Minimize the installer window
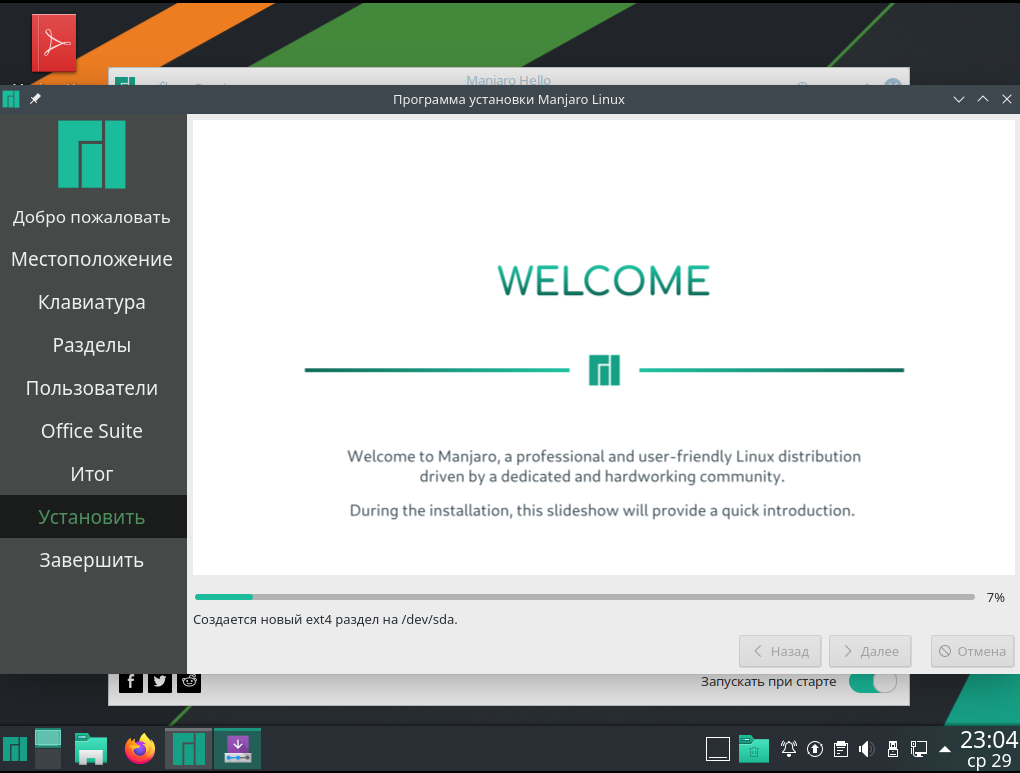Image resolution: width=1020 pixels, height=773 pixels. tap(959, 99)
